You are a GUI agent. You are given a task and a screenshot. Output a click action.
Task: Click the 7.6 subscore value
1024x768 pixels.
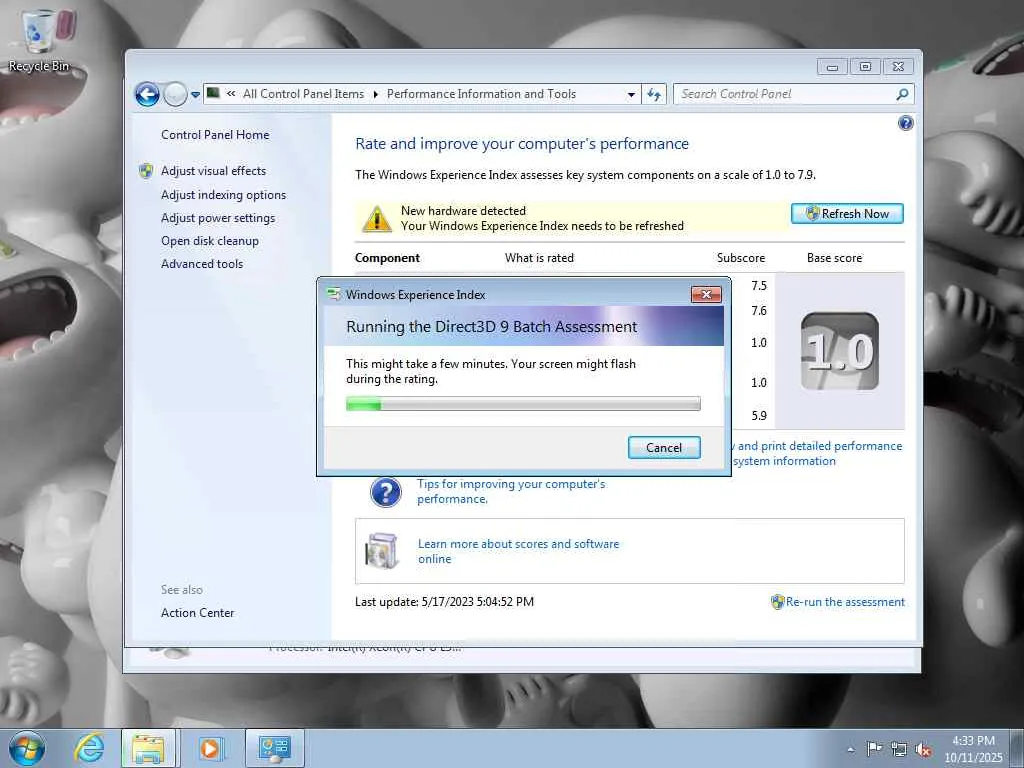pos(759,311)
